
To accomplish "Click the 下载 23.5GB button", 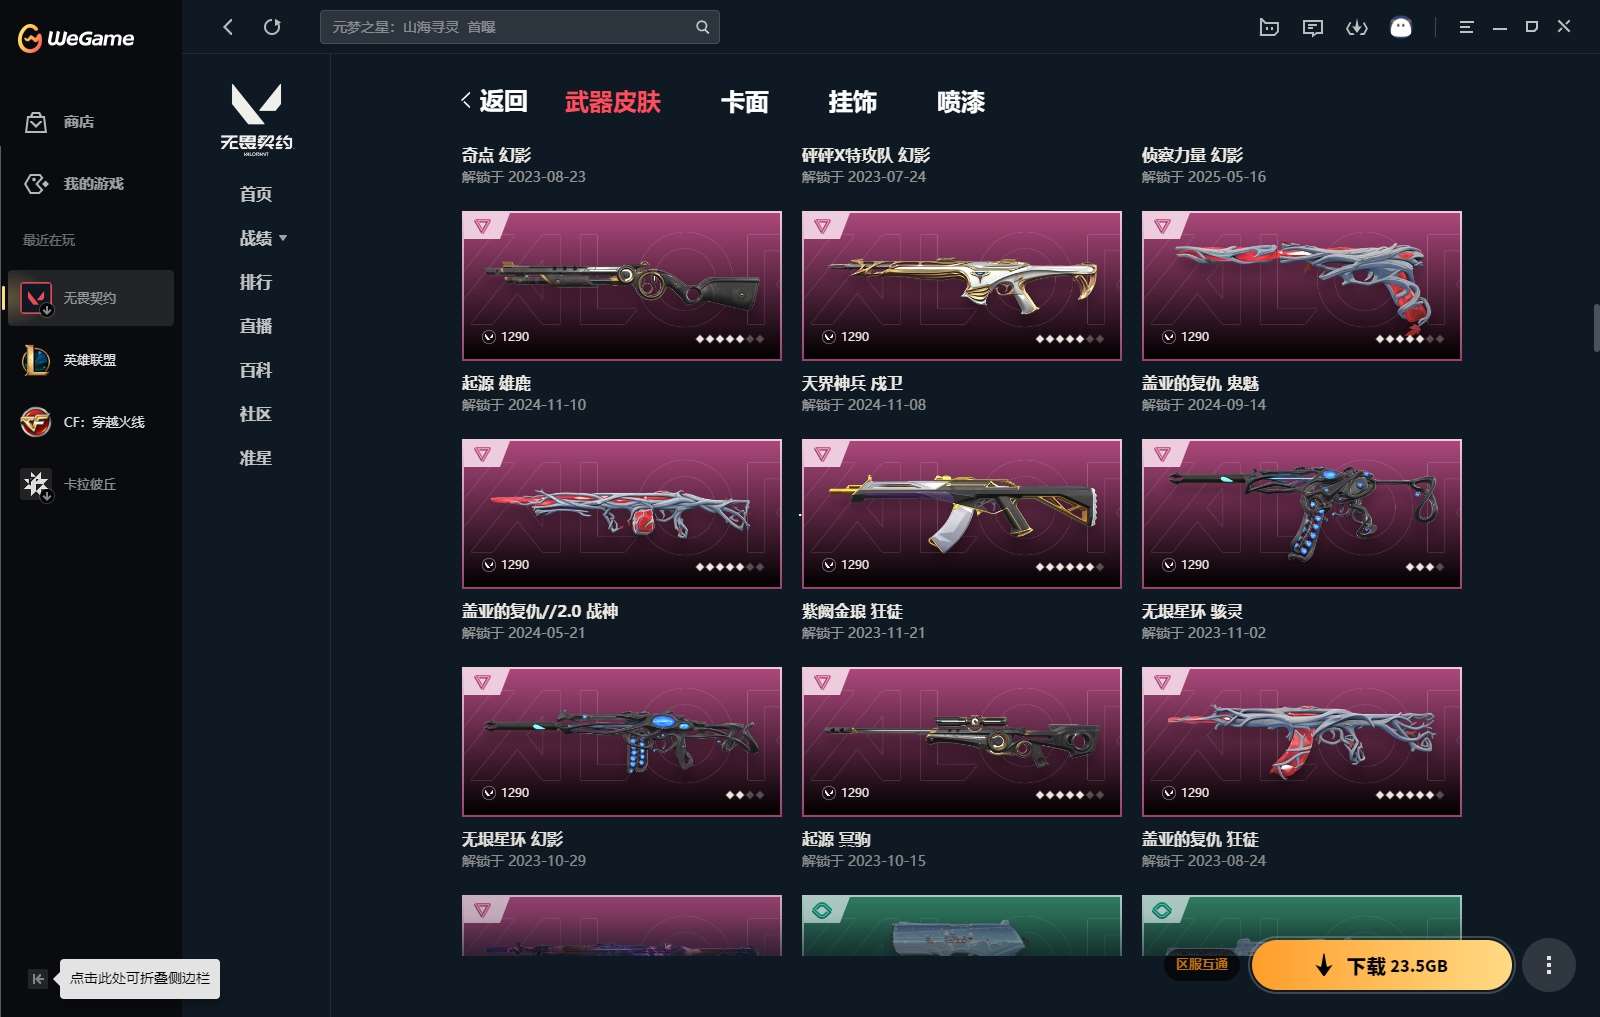I will pos(1382,965).
